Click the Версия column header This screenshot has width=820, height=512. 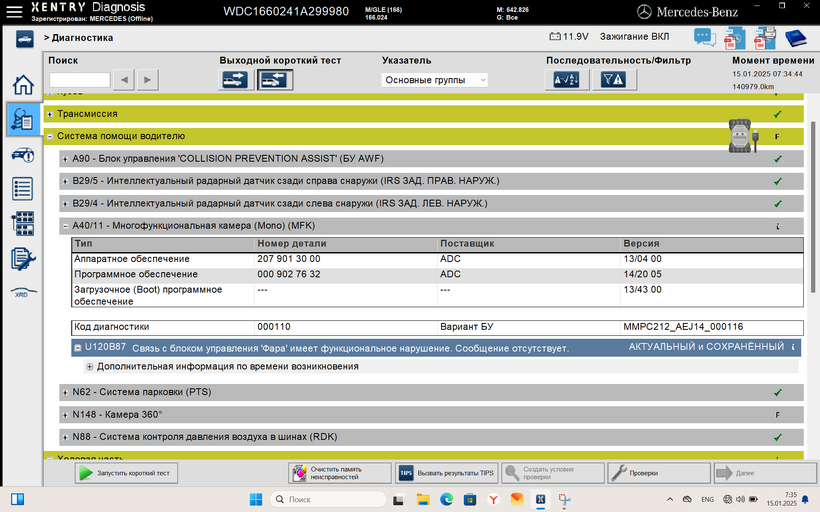(641, 244)
